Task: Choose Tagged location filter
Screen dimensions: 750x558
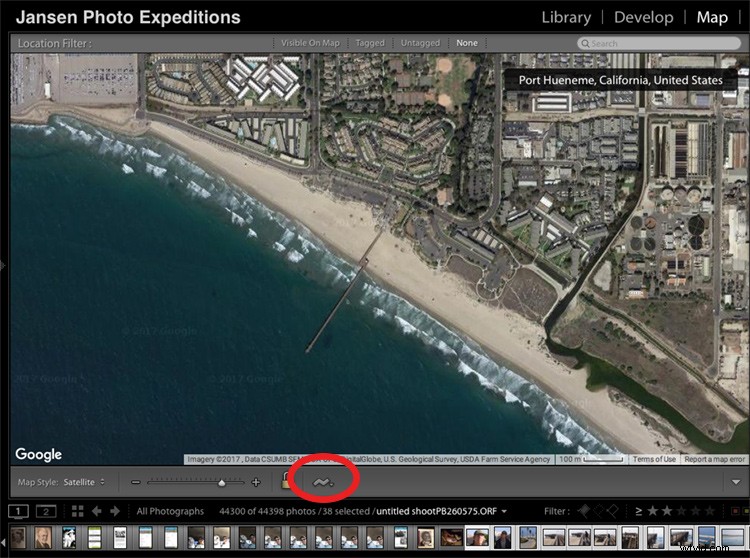Action: [x=370, y=43]
